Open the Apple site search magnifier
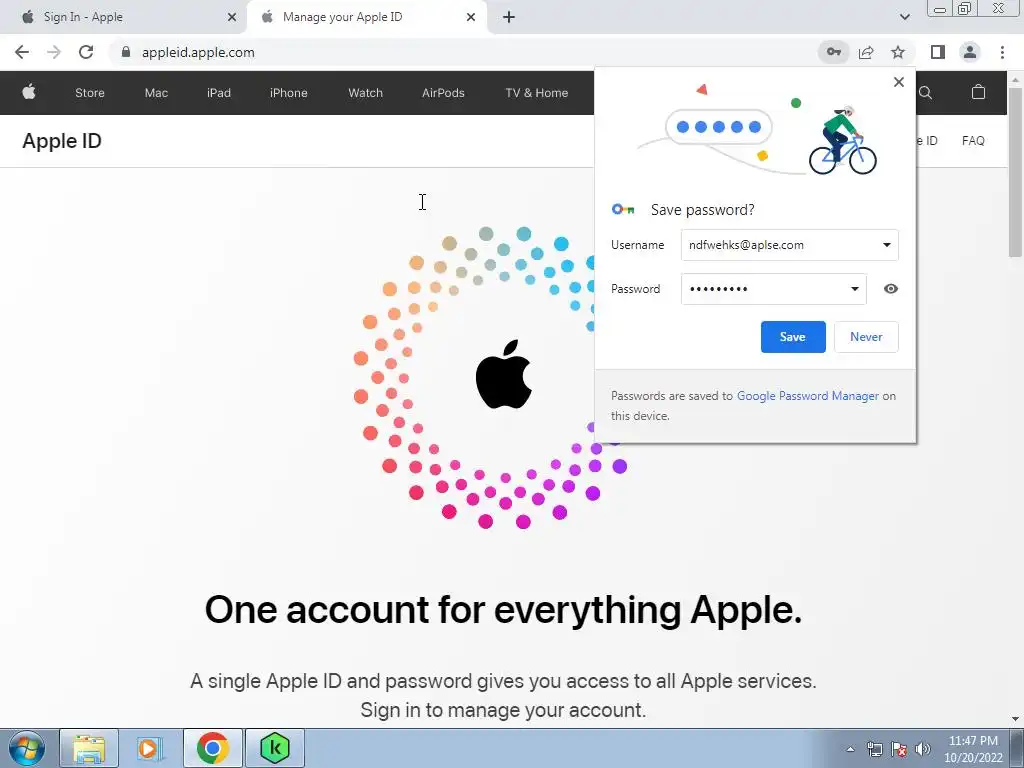1024x768 pixels. 925,93
